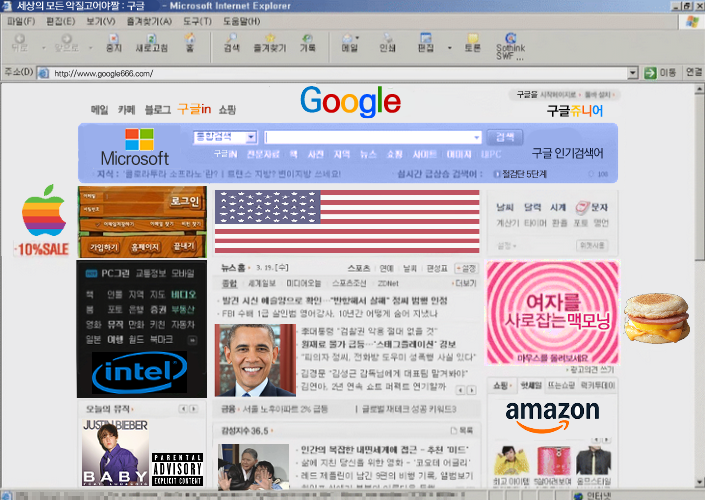
Task: Click the 더보기 news link
Action: (x=464, y=283)
